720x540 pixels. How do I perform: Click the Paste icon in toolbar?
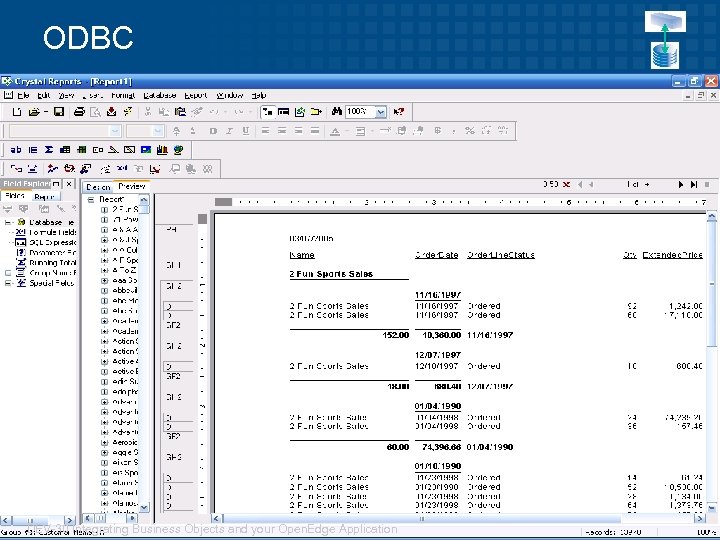coord(180,112)
